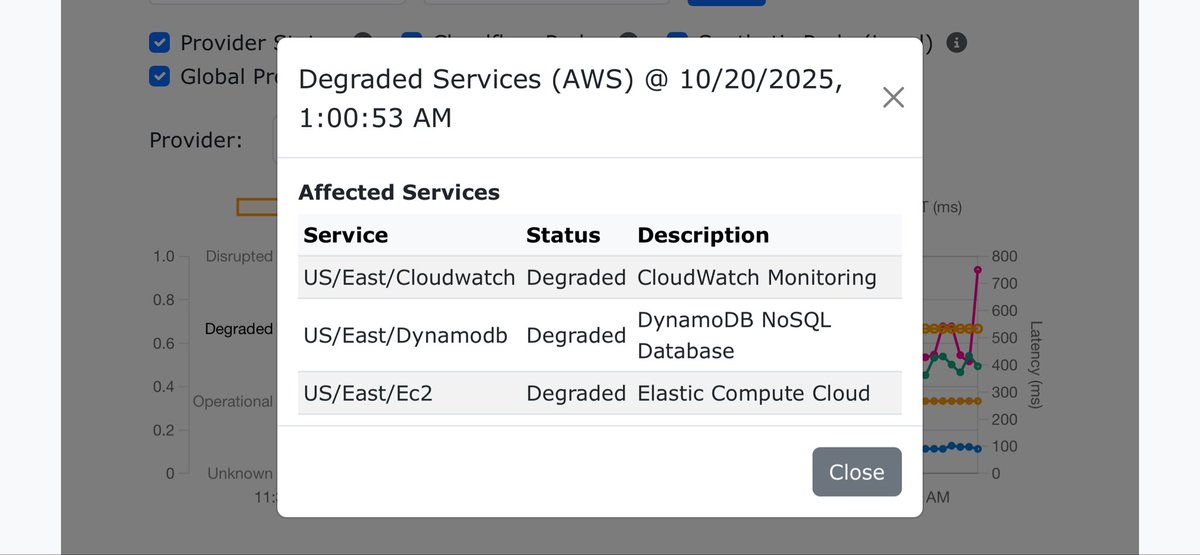Click the orange legend box above the chart
The height and width of the screenshot is (555, 1200).
(257, 207)
